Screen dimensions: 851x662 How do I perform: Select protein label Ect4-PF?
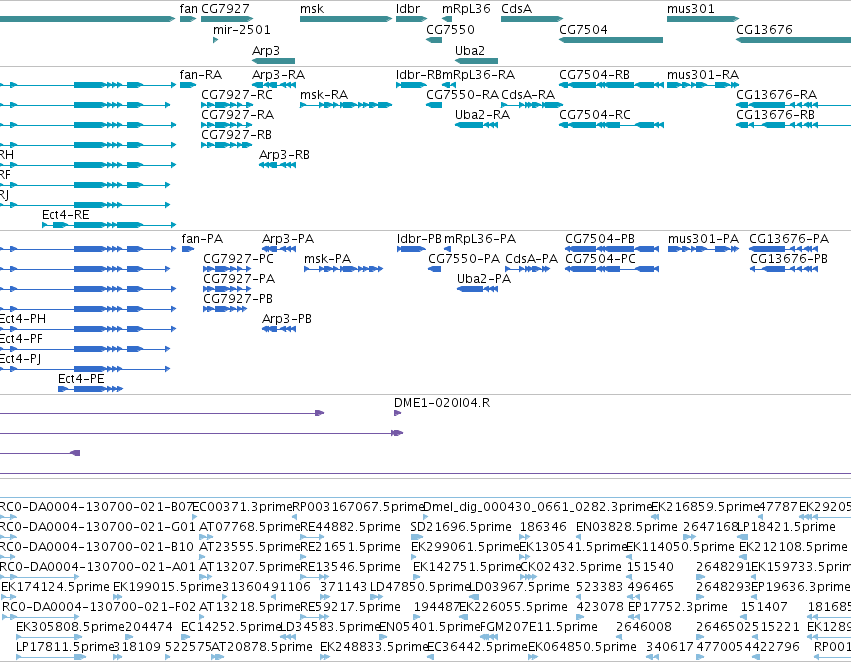coord(21,339)
